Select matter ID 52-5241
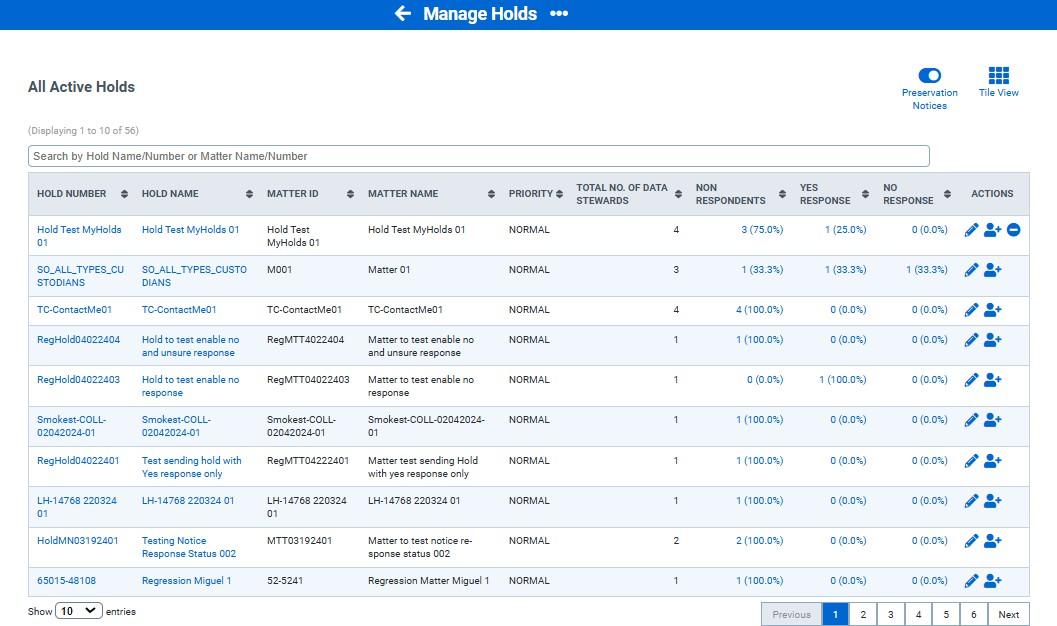This screenshot has width=1057, height=626. point(285,581)
